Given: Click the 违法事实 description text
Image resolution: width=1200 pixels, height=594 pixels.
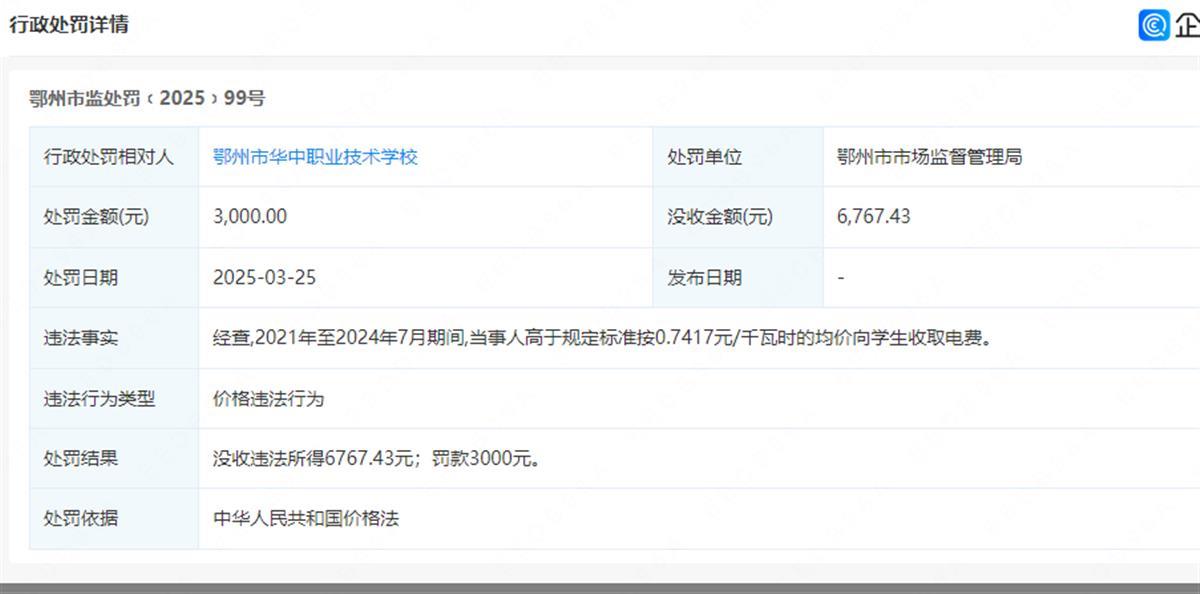Looking at the screenshot, I should (602, 338).
